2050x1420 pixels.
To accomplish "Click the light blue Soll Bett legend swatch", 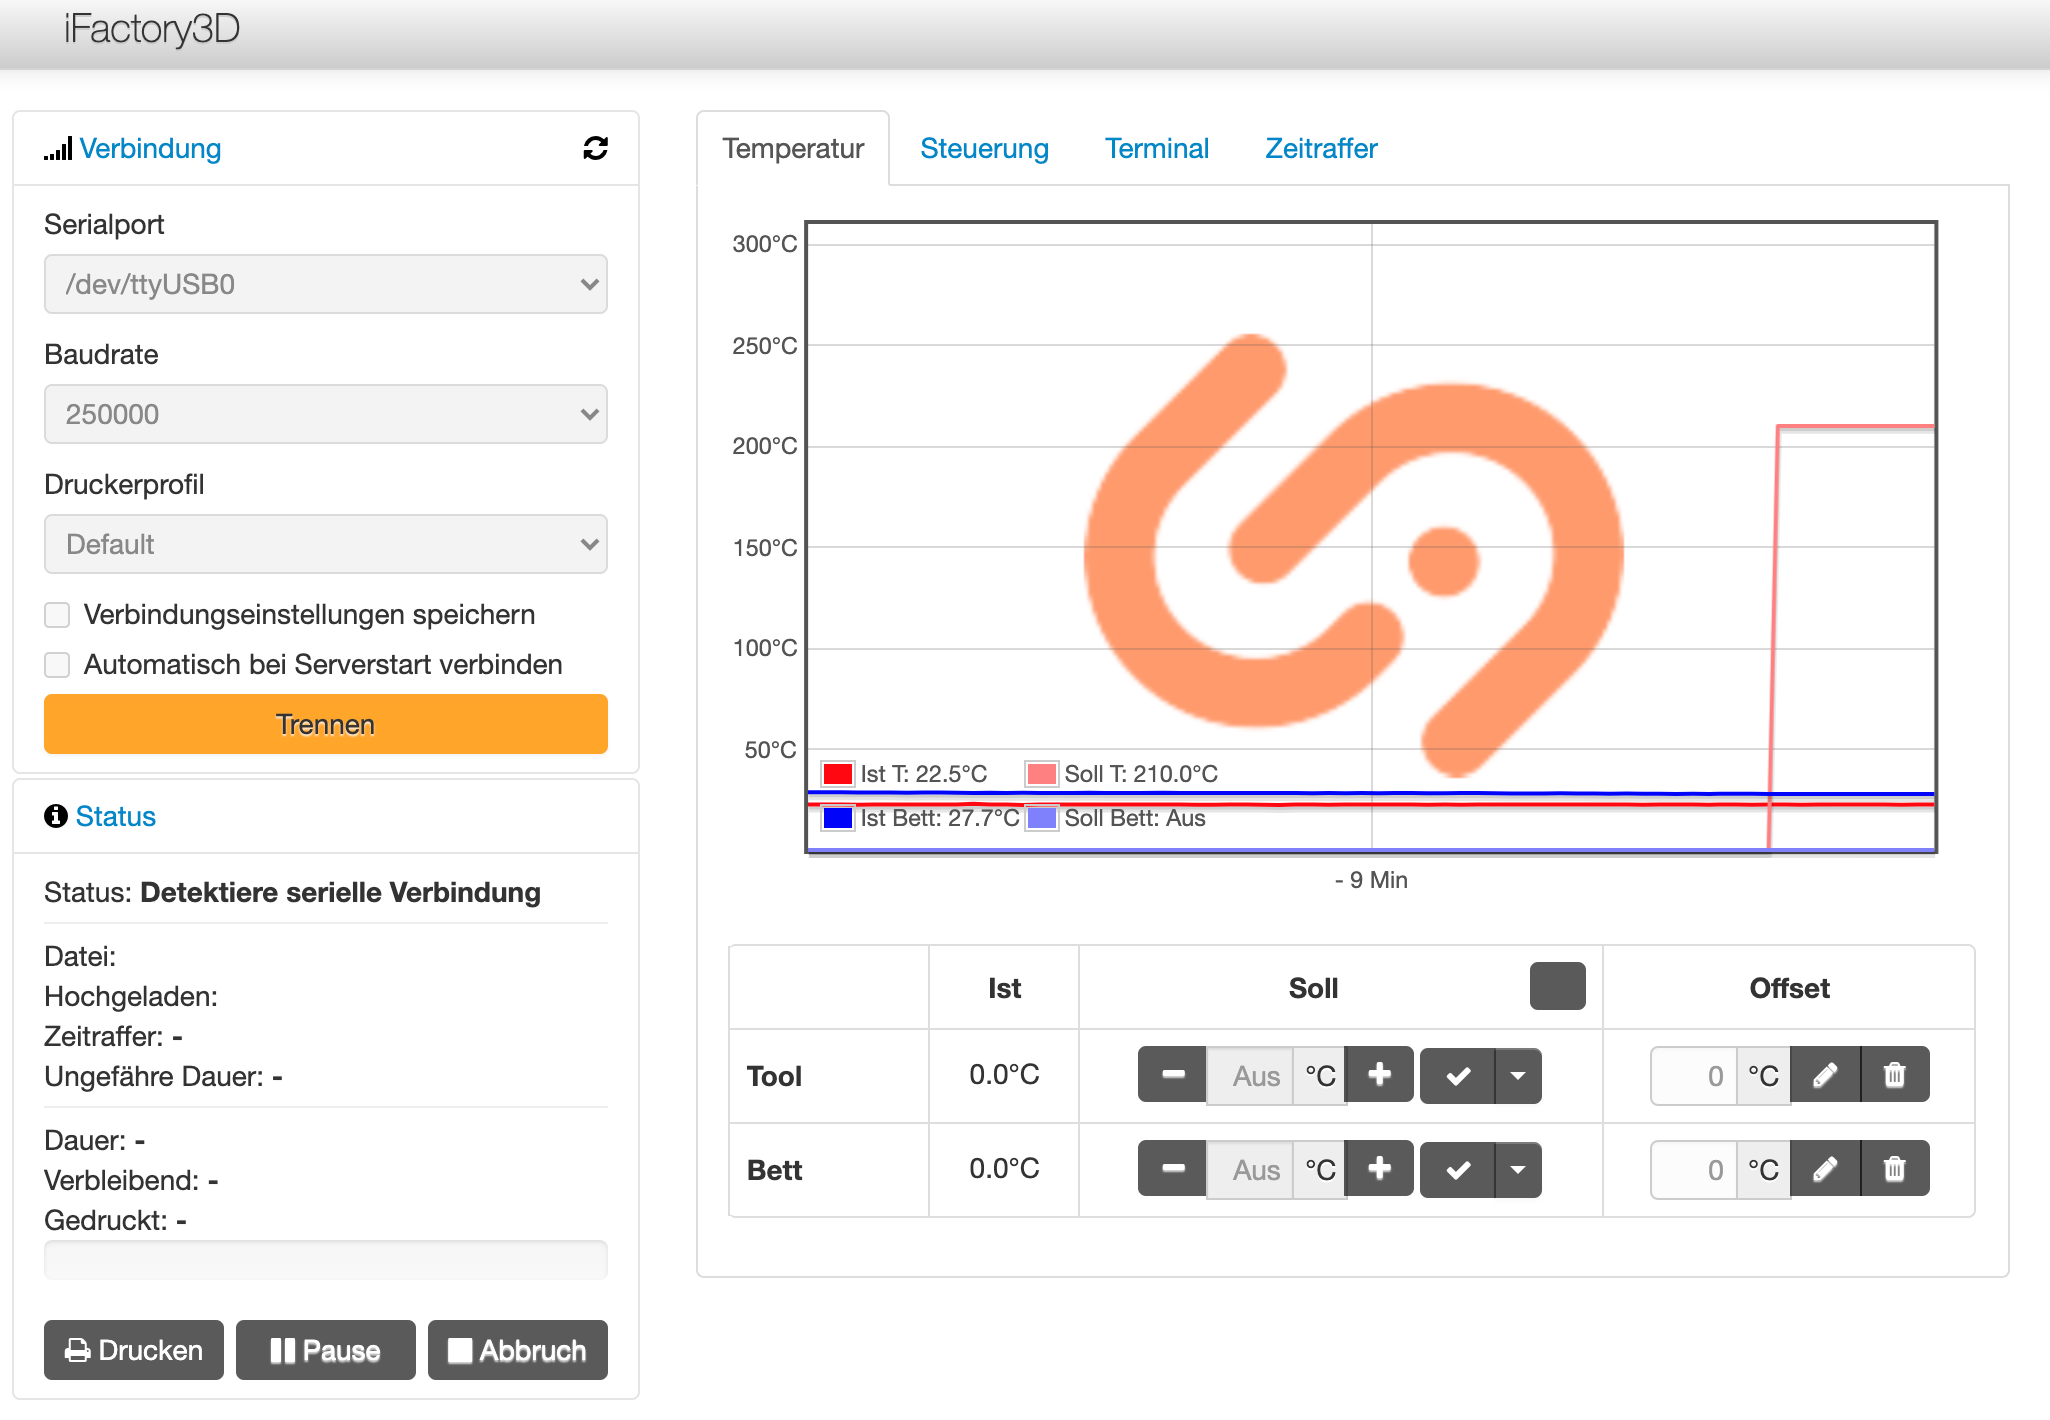I will point(1042,818).
